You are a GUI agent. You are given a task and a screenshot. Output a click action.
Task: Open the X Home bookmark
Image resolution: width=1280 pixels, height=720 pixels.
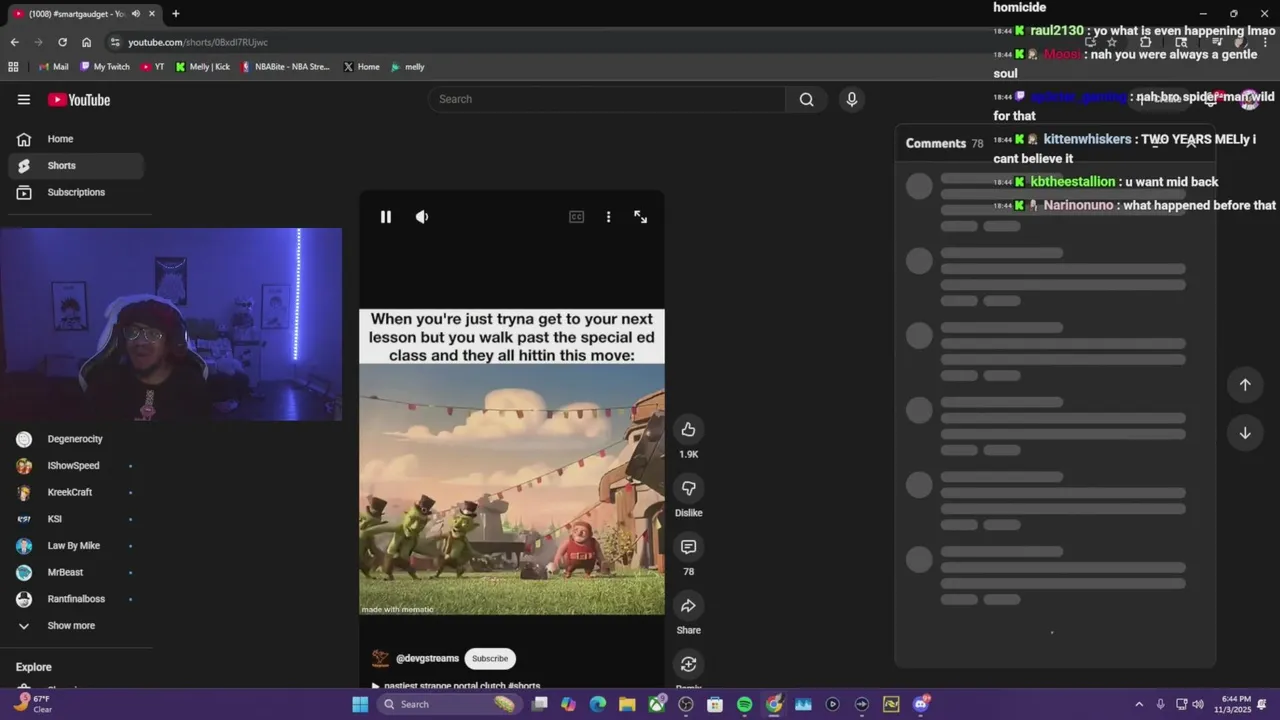coord(361,67)
